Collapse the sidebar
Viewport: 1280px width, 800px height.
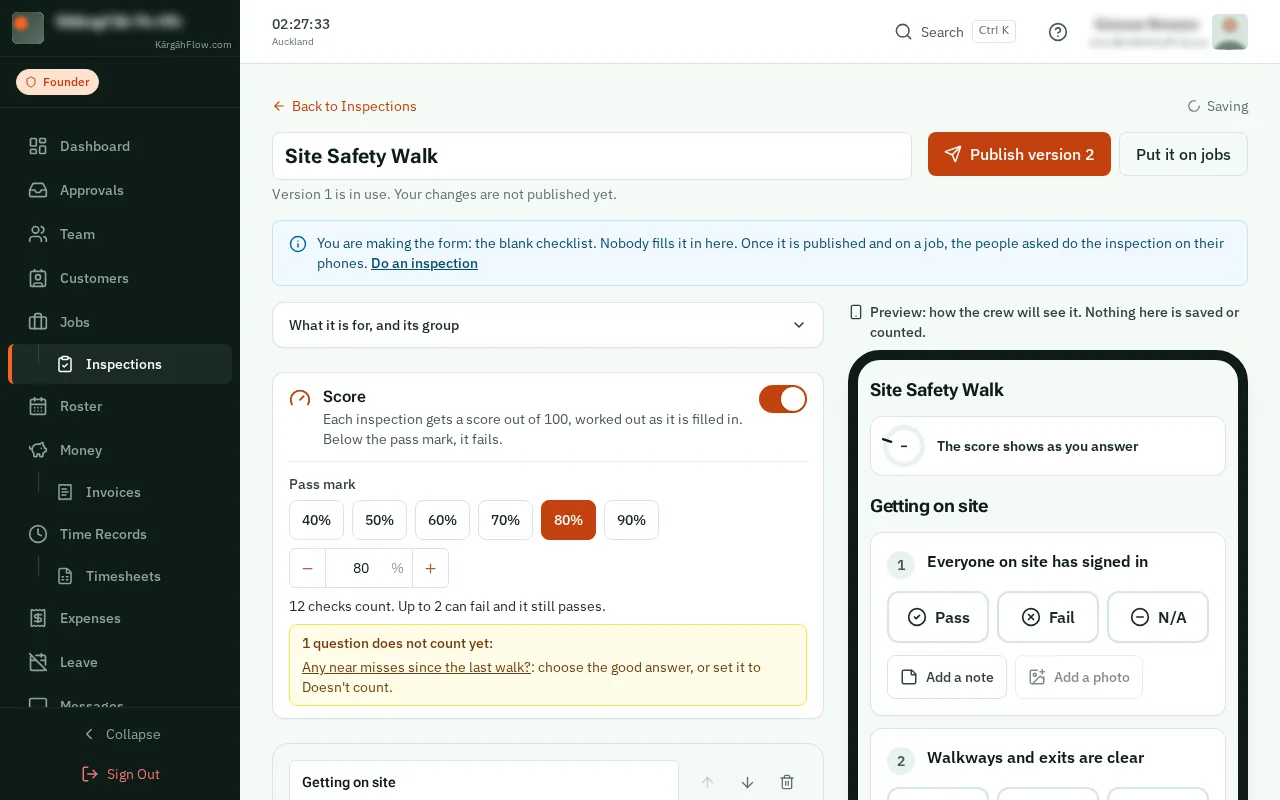coord(120,734)
